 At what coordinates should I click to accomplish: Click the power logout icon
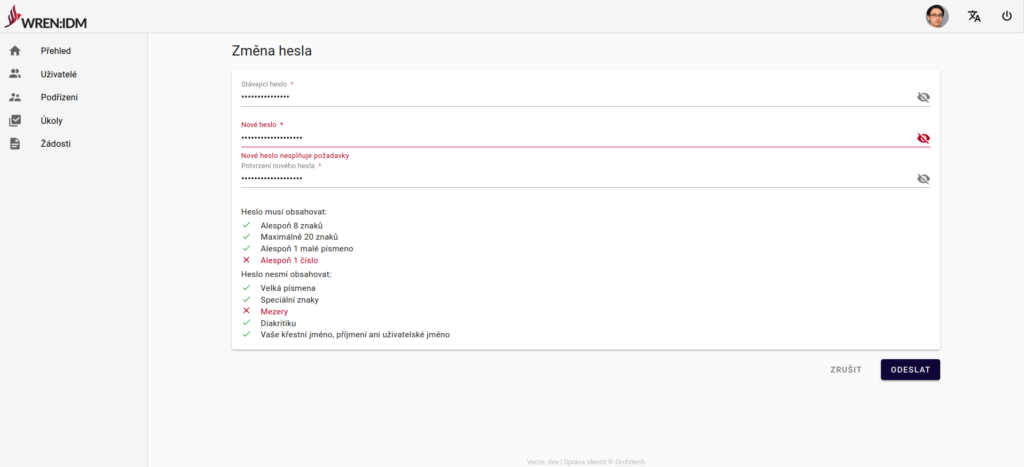point(1007,16)
